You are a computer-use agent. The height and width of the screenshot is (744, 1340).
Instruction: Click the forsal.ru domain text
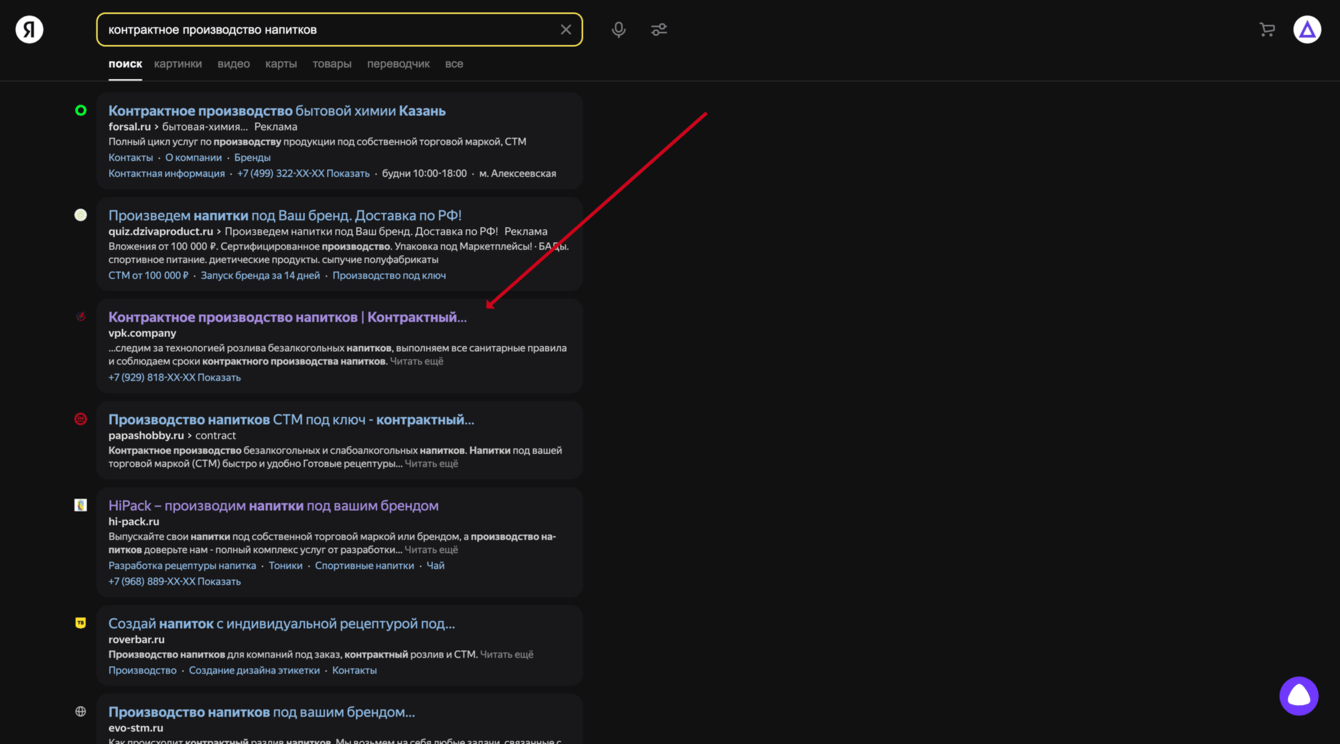click(x=130, y=127)
